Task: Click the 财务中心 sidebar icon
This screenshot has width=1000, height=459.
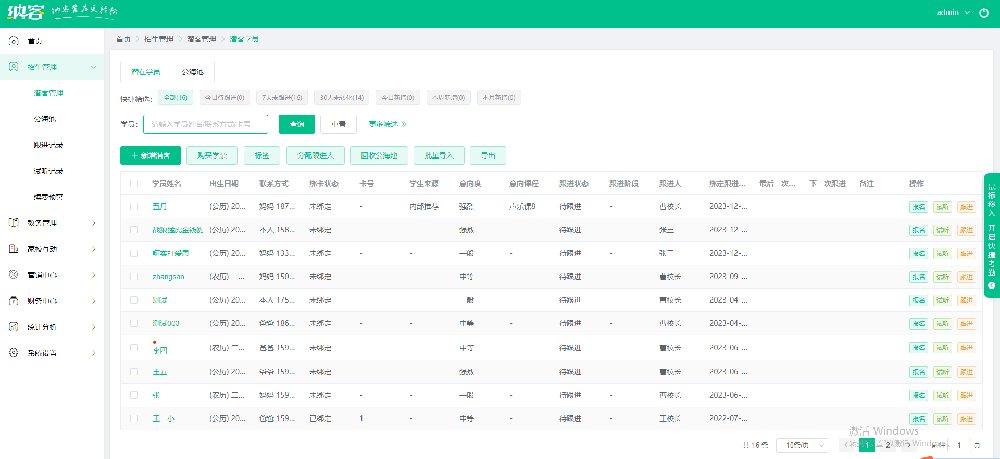Action: (13, 300)
